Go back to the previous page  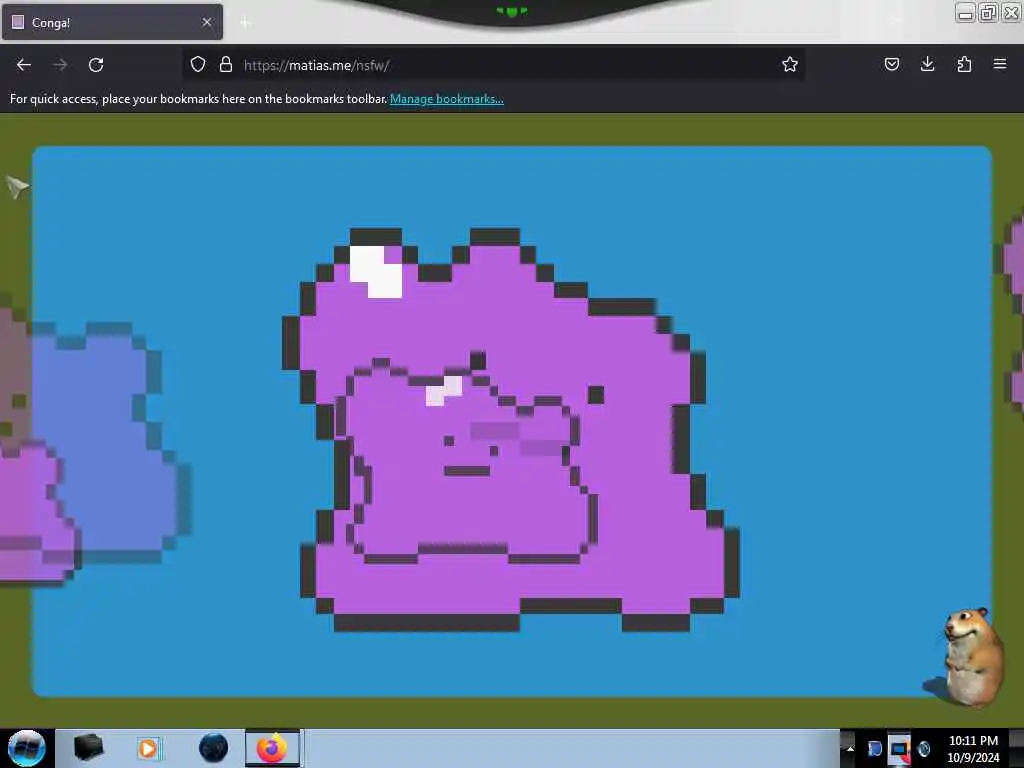pyautogui.click(x=24, y=65)
